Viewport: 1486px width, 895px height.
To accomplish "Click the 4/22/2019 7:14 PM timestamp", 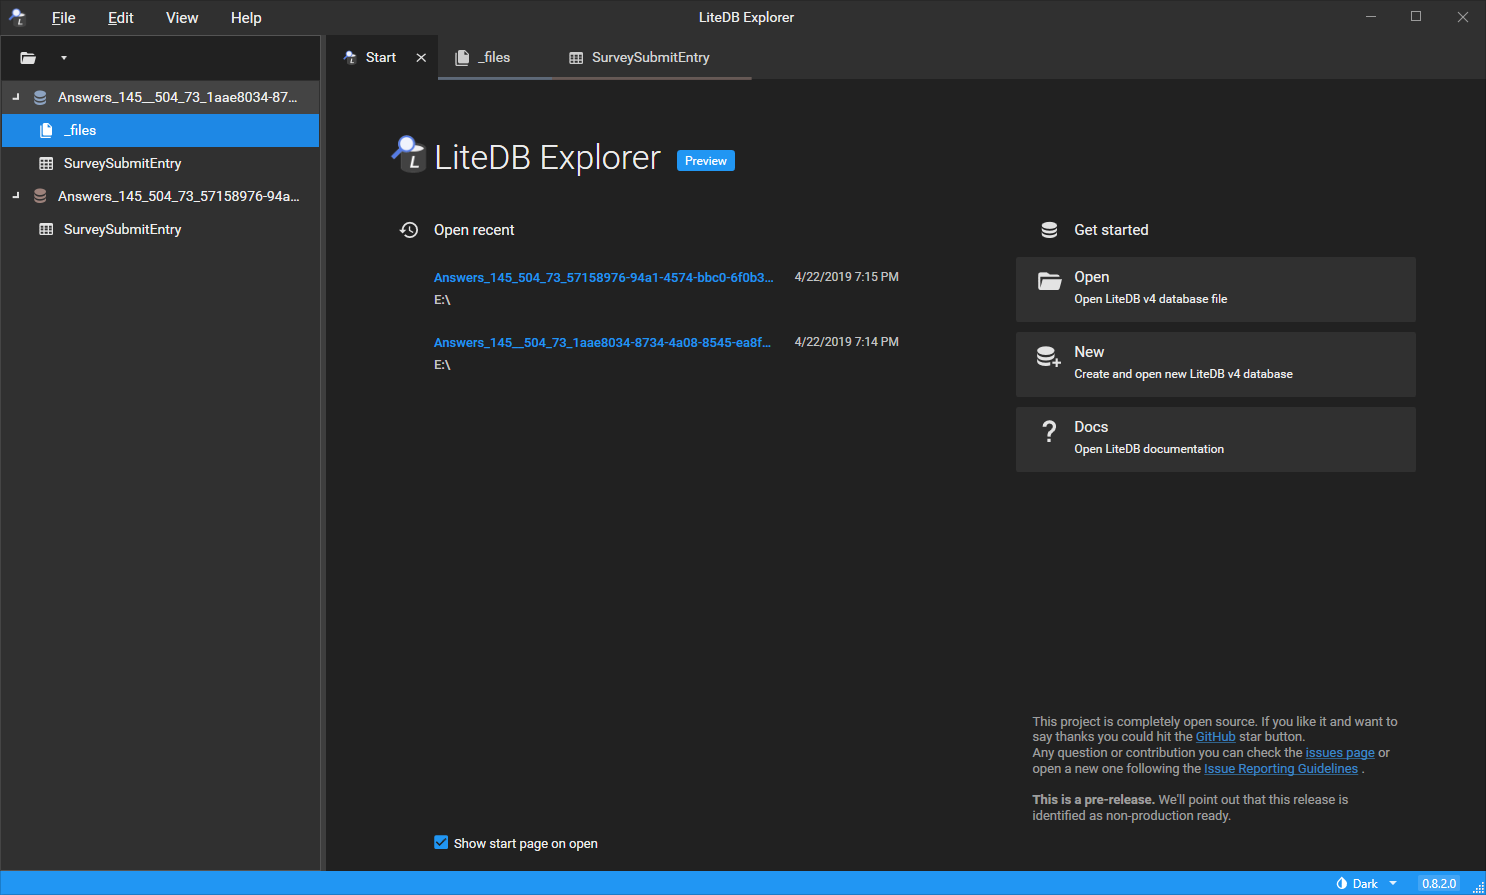I will (846, 342).
